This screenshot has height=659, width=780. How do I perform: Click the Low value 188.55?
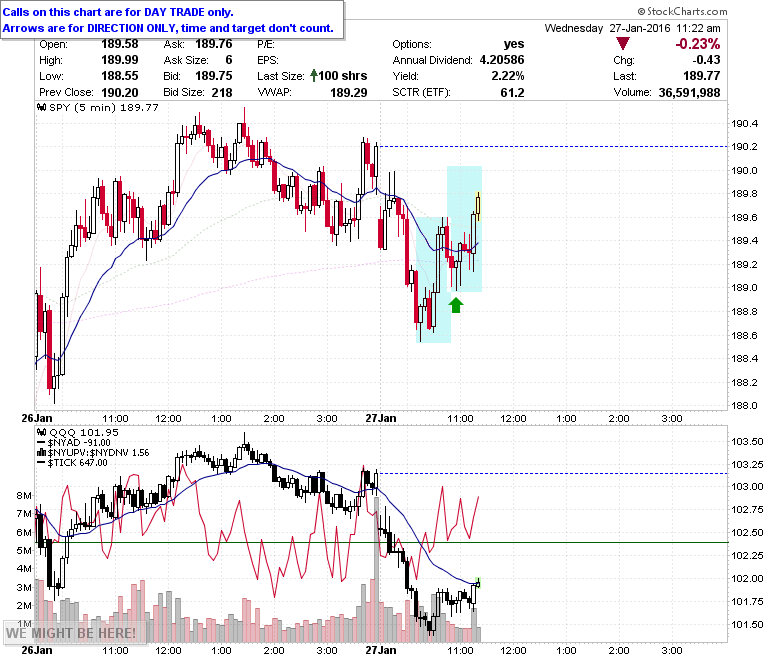click(120, 76)
